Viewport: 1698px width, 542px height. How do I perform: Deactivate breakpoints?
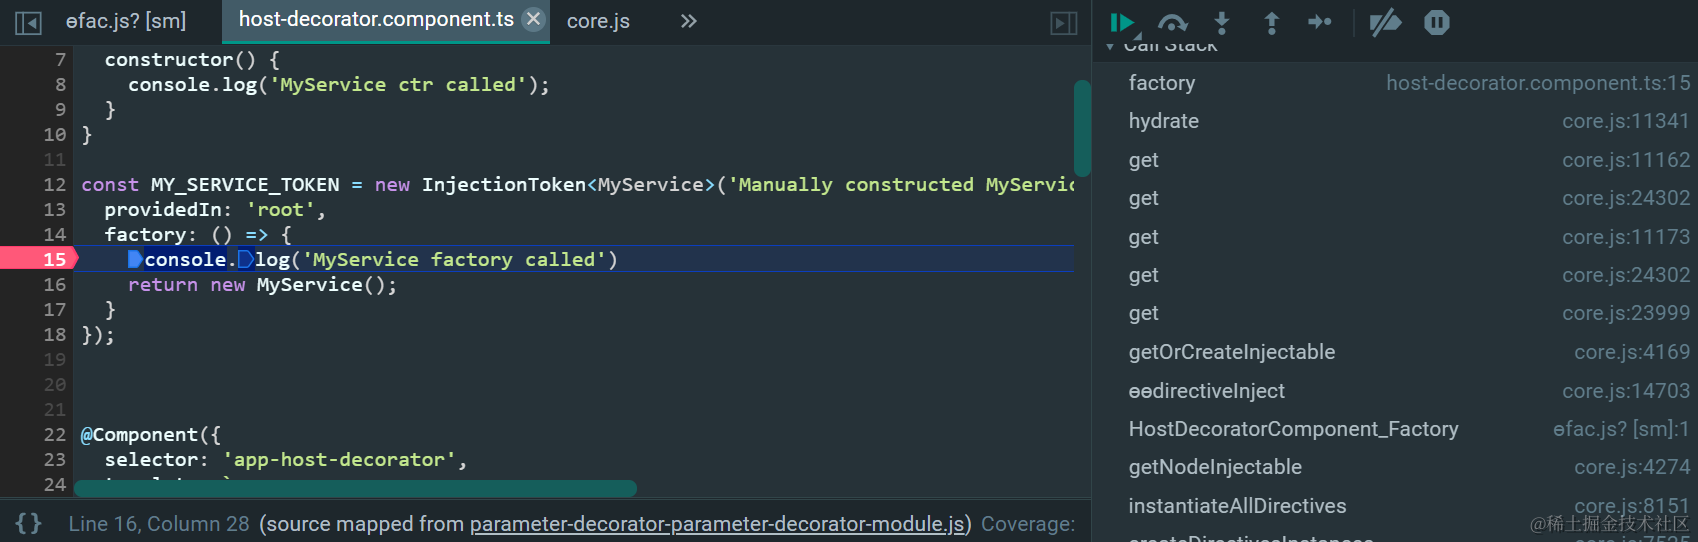click(x=1385, y=22)
